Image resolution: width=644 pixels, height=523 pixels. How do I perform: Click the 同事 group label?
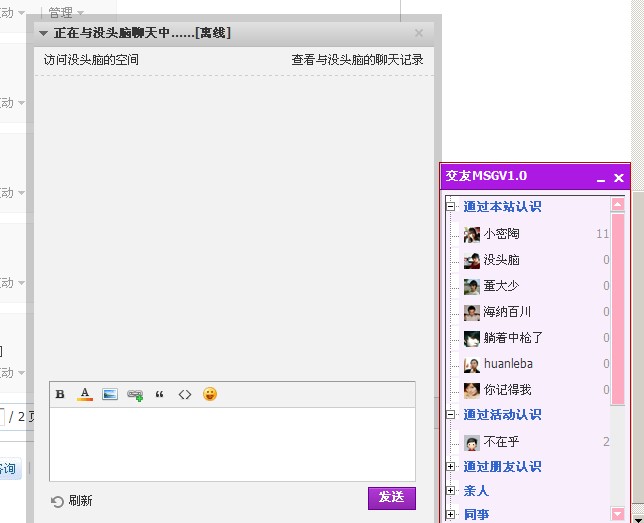coord(476,514)
